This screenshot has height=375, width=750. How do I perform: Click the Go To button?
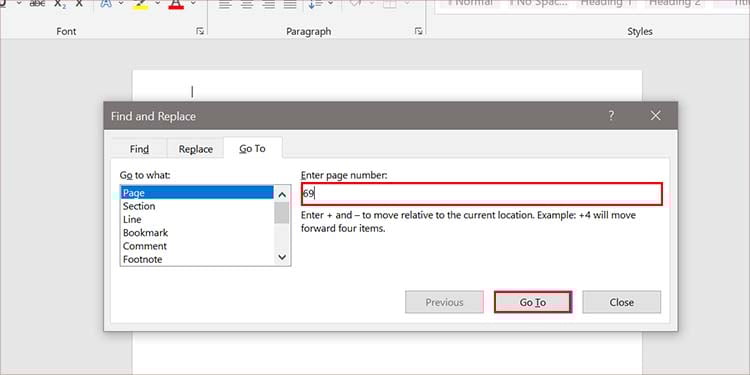(533, 302)
